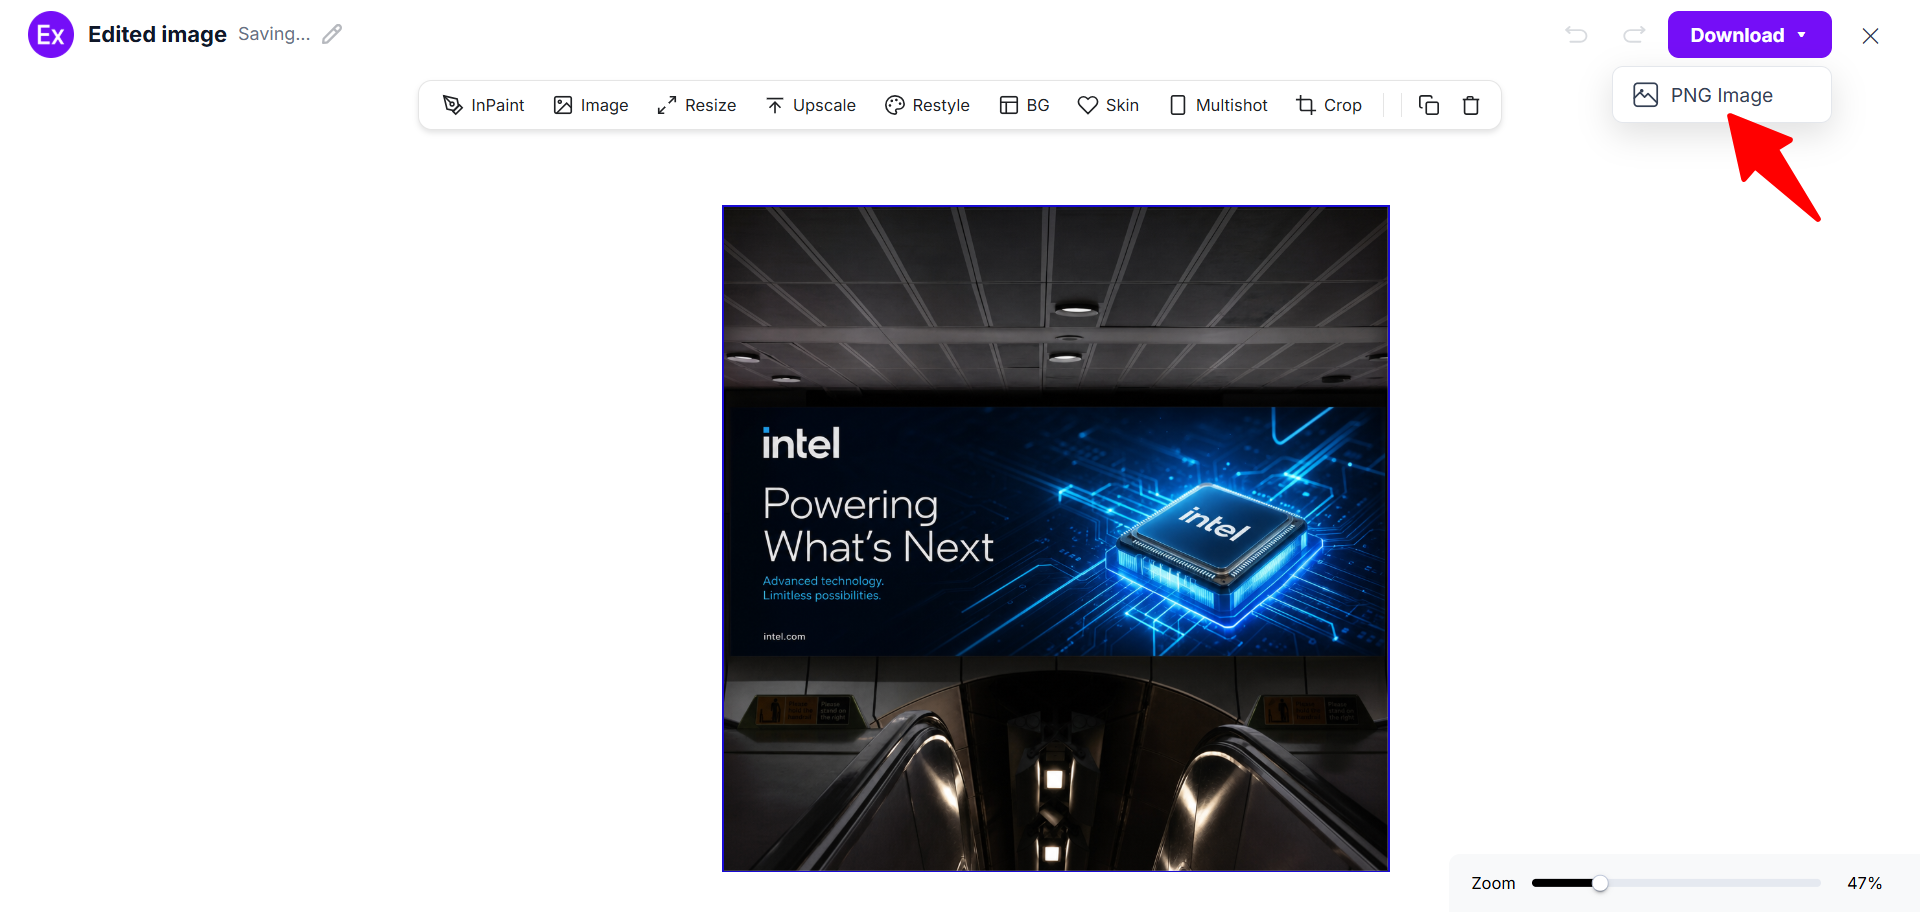Image resolution: width=1920 pixels, height=912 pixels.
Task: Click the redo arrow icon
Action: click(1634, 35)
